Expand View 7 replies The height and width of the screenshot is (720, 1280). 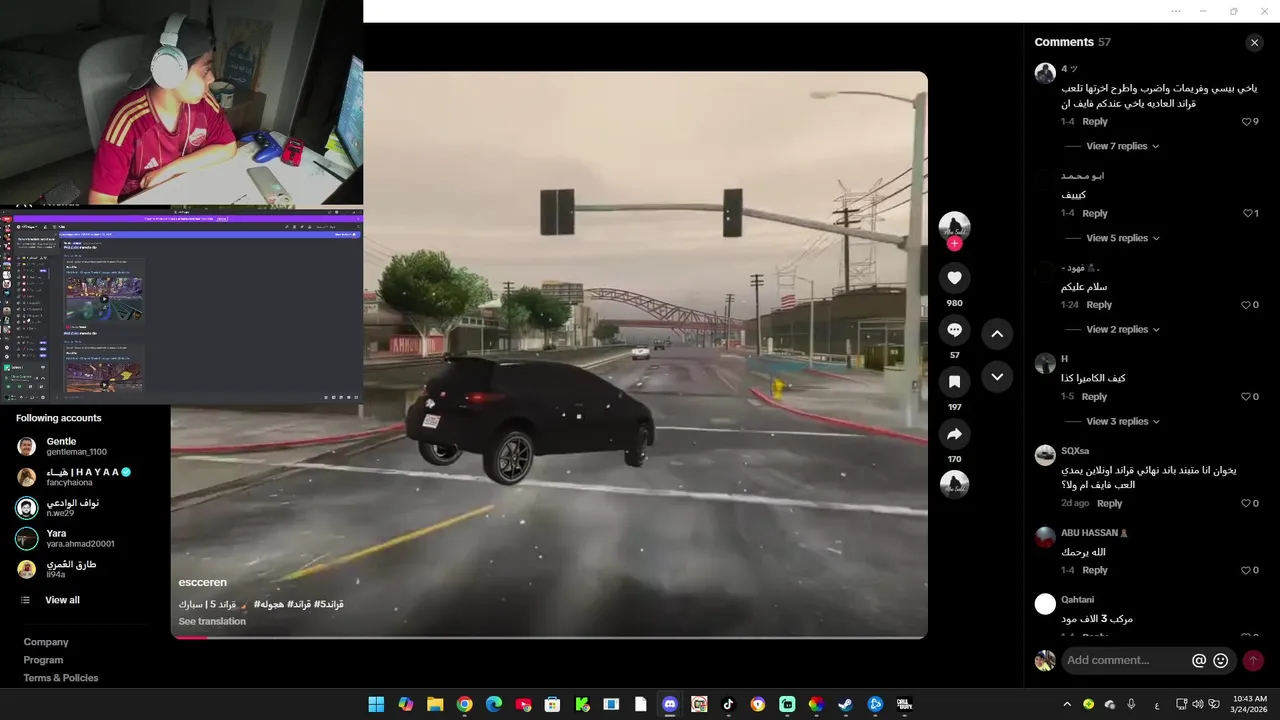[1122, 146]
